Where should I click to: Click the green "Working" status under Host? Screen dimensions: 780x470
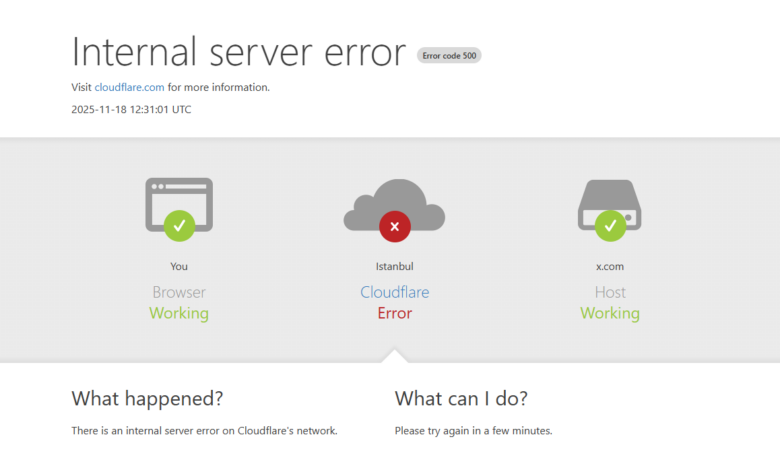[x=609, y=313]
